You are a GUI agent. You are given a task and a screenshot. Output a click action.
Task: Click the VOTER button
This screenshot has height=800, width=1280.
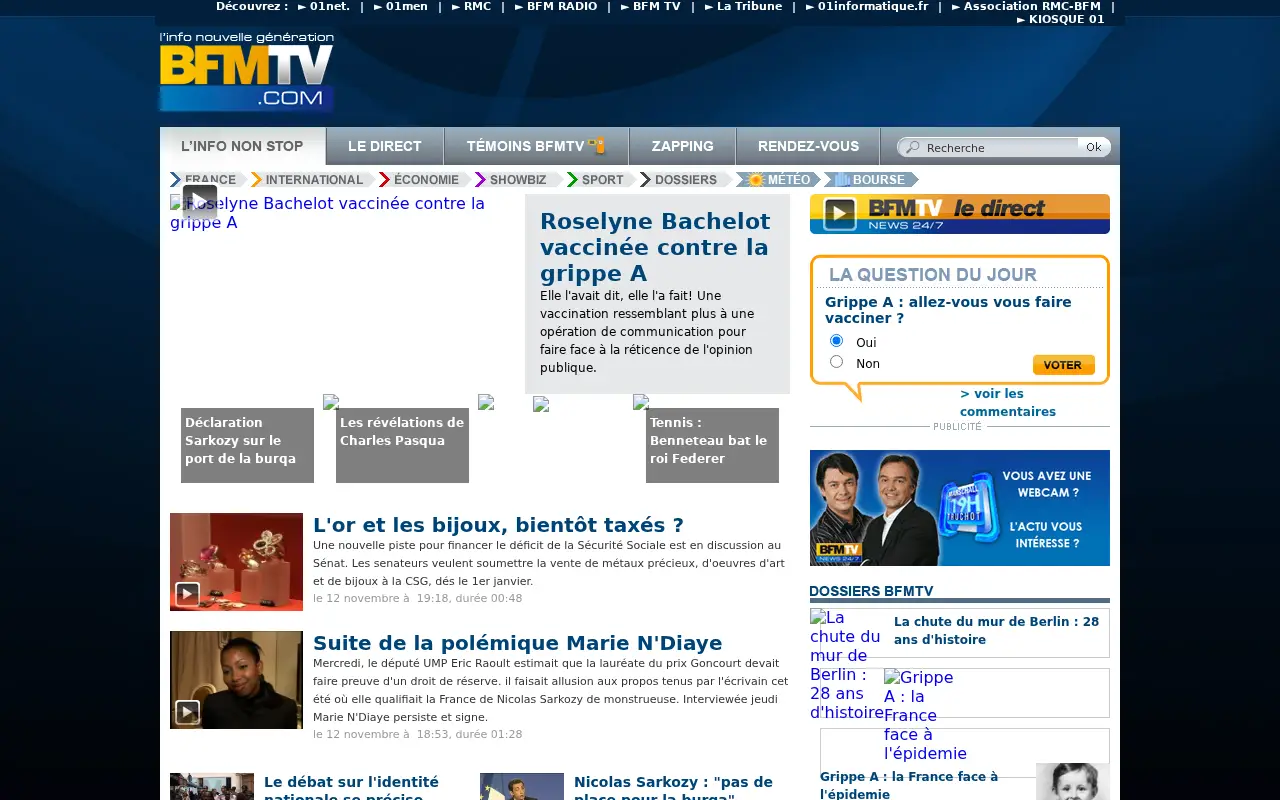coord(1063,365)
